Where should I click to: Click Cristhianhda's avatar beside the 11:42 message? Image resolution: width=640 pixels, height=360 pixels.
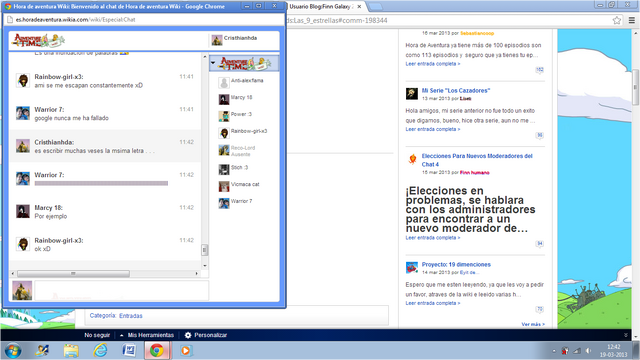[23, 146]
